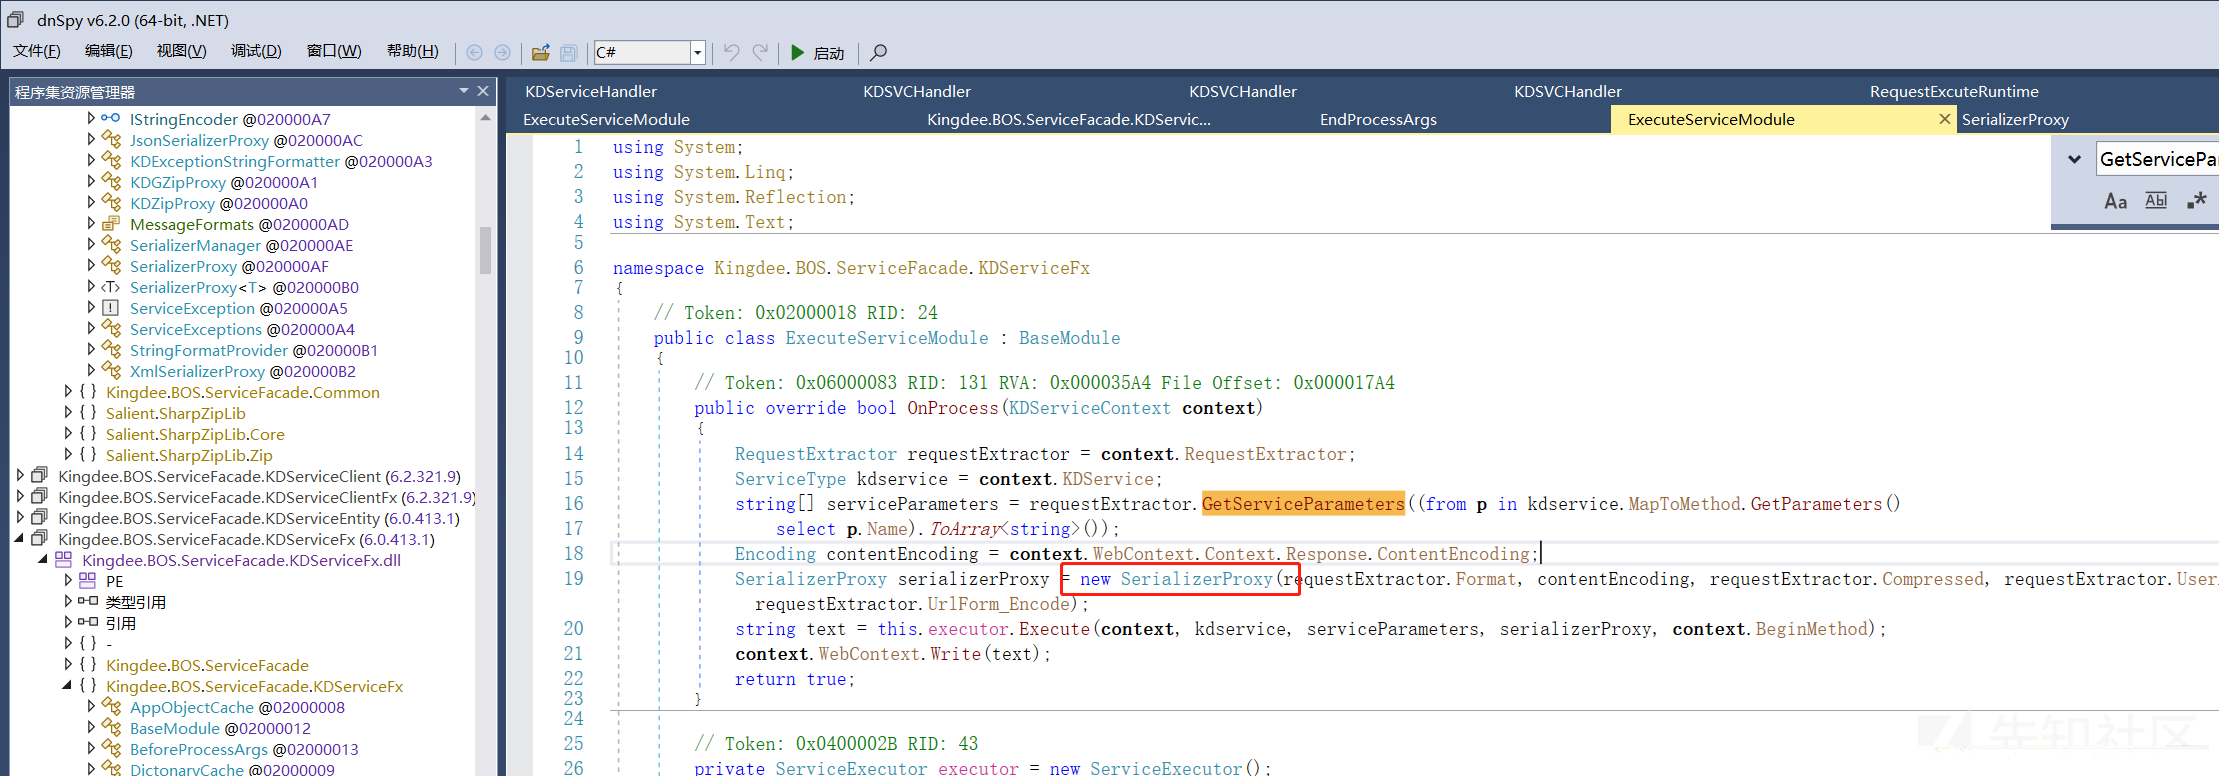Click the SerializerProxy<T> generic class icon
This screenshot has width=2219, height=776.
click(111, 286)
